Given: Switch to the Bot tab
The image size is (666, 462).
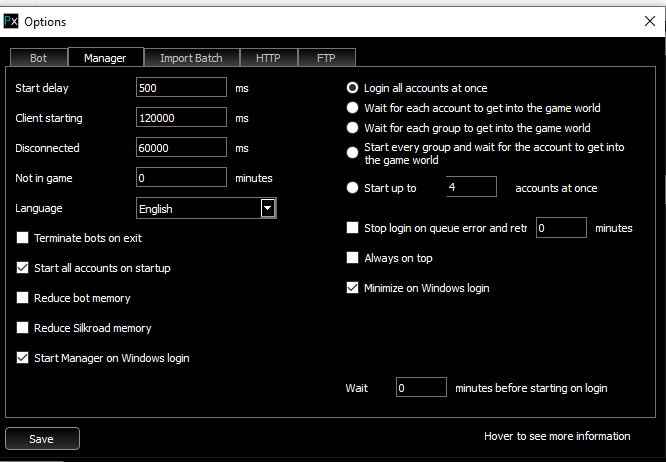Looking at the screenshot, I should pyautogui.click(x=38, y=58).
